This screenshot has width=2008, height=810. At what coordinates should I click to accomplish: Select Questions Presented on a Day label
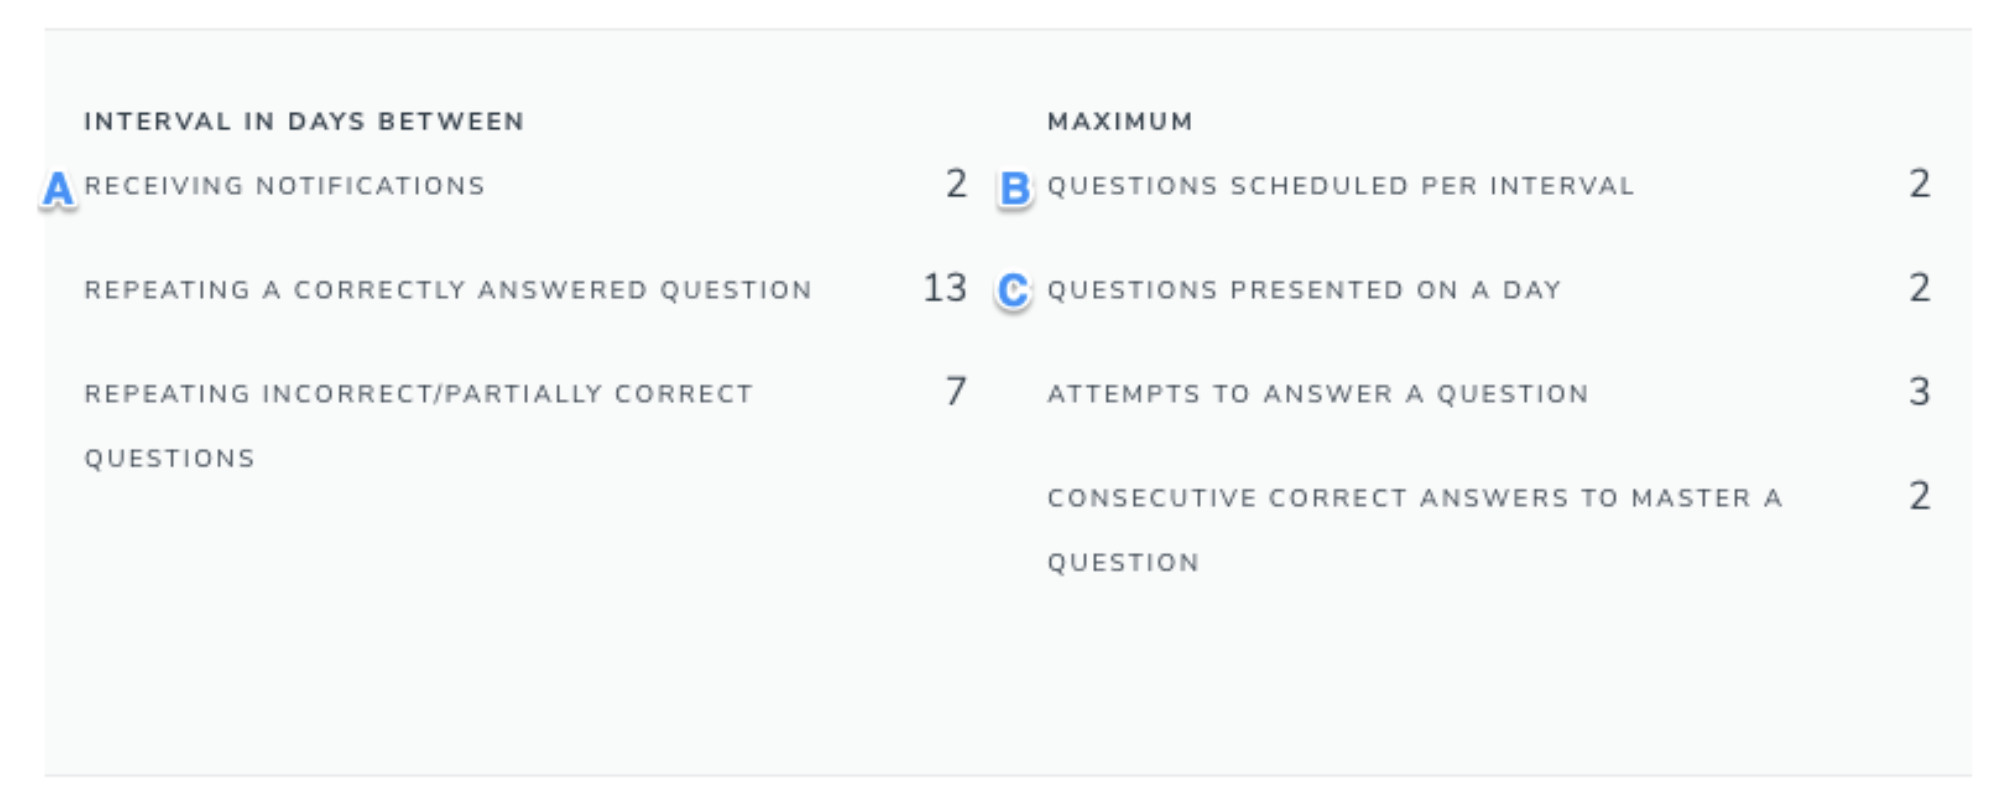(1304, 290)
